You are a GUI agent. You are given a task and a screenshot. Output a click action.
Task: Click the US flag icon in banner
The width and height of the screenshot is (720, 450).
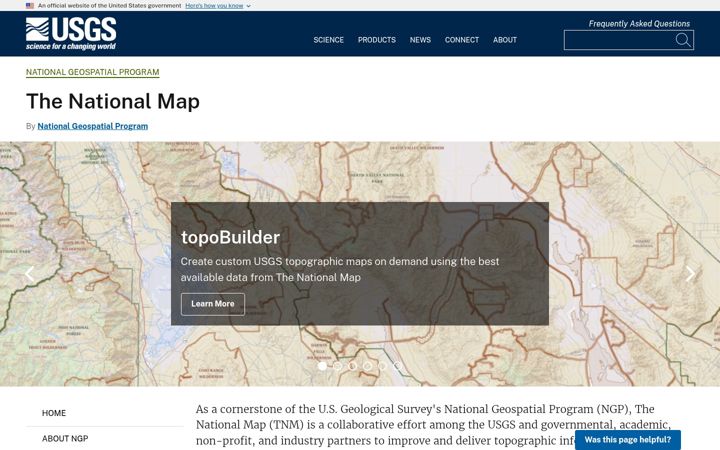(30, 6)
